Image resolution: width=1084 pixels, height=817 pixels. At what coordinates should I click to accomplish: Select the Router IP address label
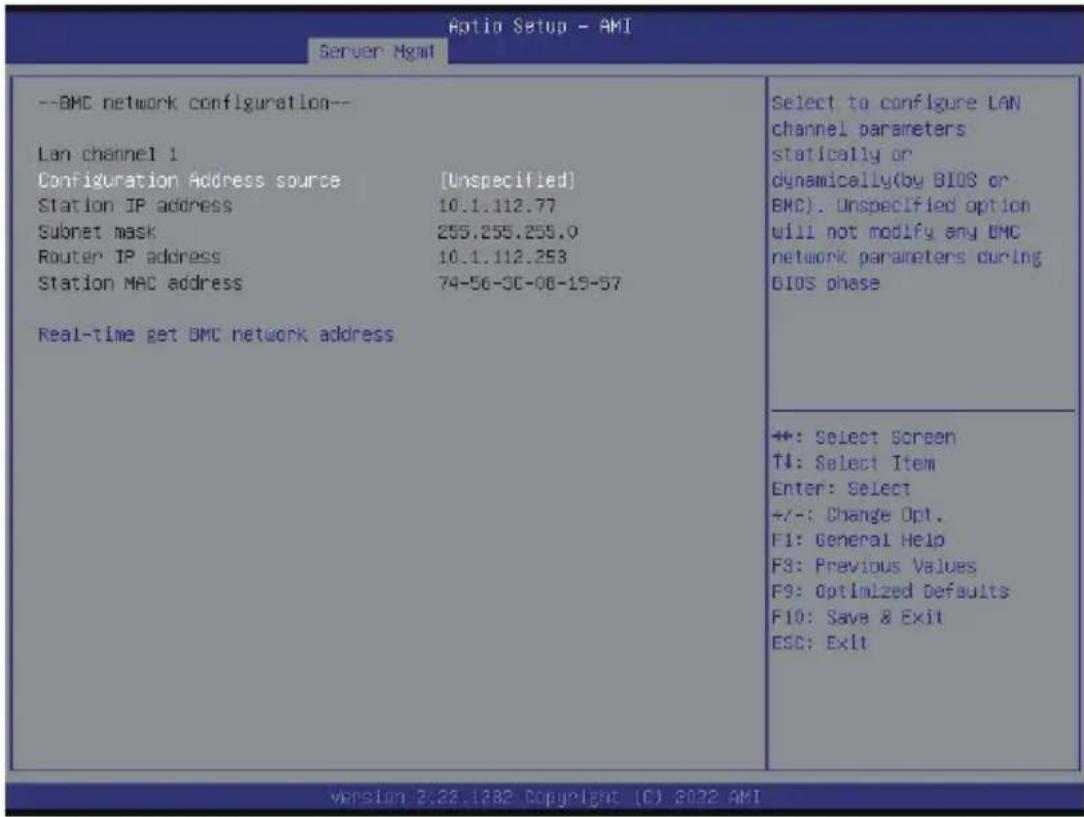tap(129, 257)
